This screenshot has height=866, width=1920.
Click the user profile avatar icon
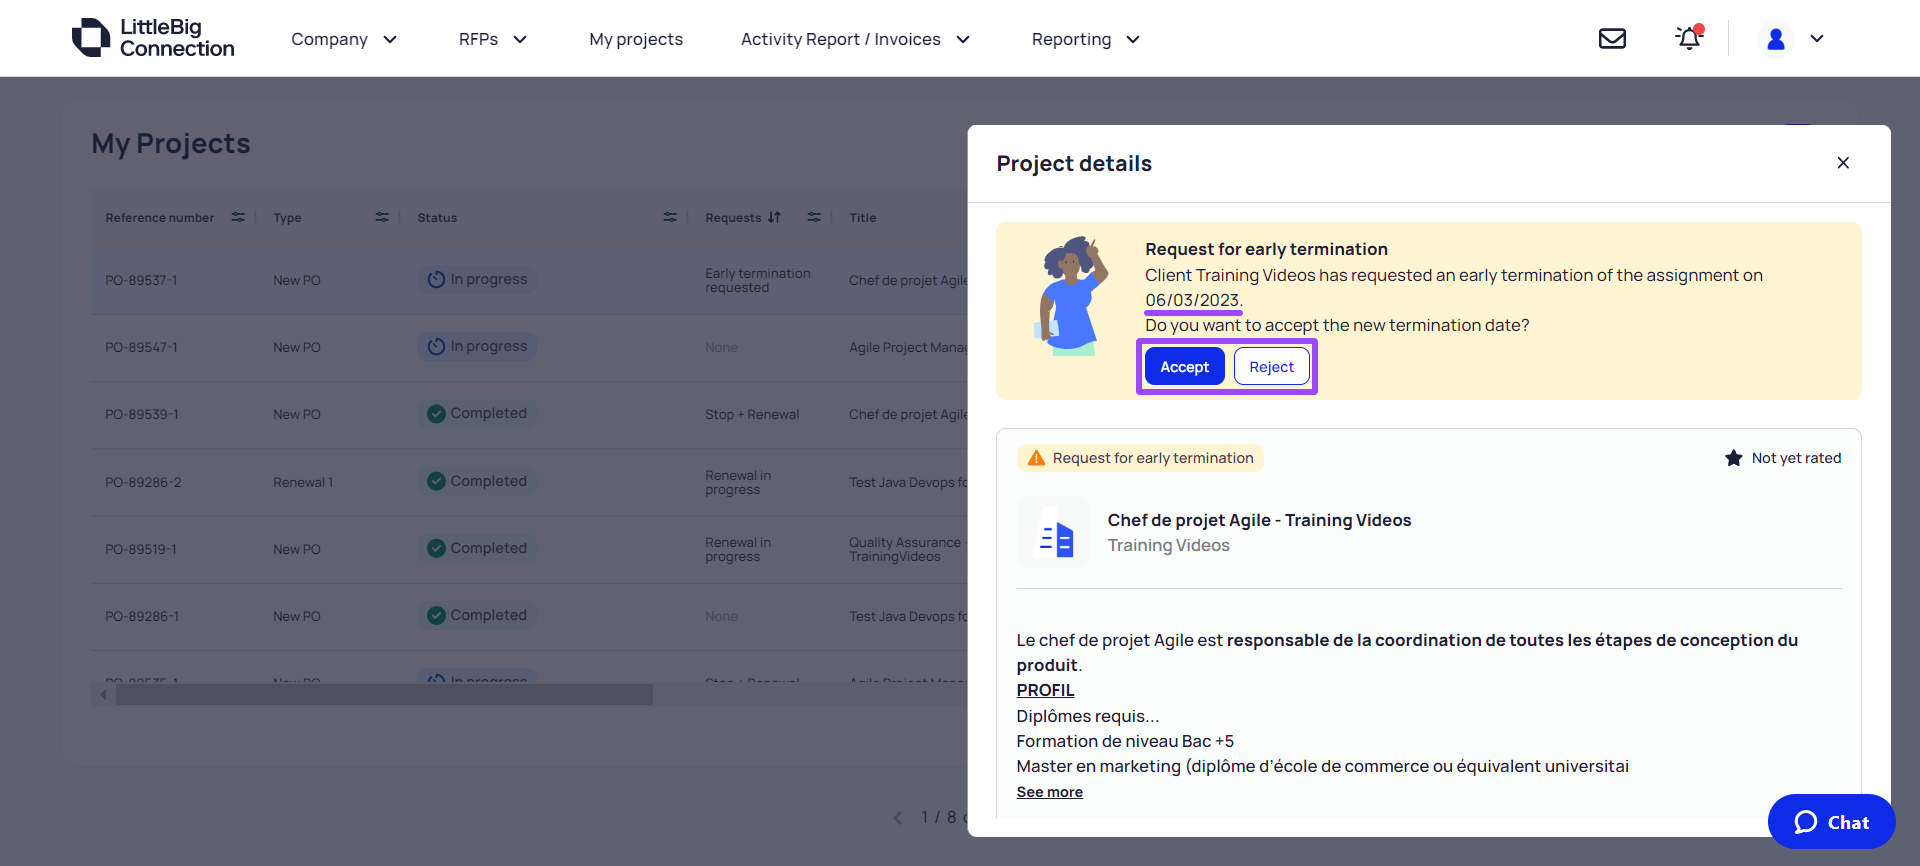coord(1776,39)
